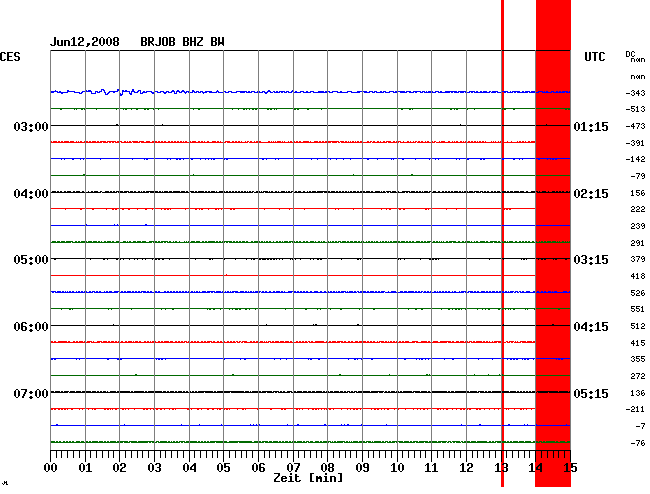Select the 10 minute tick label
This screenshot has height=494, width=650.
click(x=397, y=468)
